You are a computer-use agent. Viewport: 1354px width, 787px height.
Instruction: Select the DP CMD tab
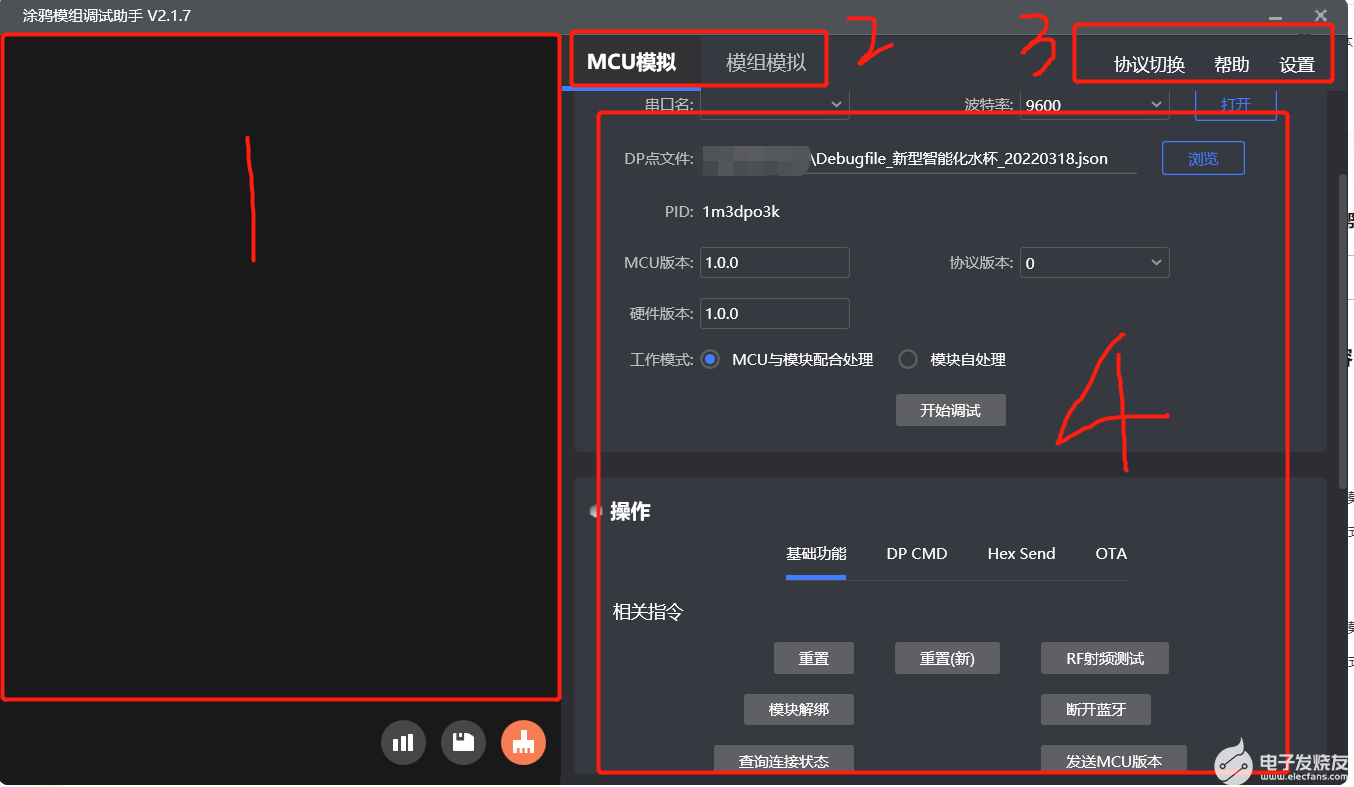click(917, 554)
